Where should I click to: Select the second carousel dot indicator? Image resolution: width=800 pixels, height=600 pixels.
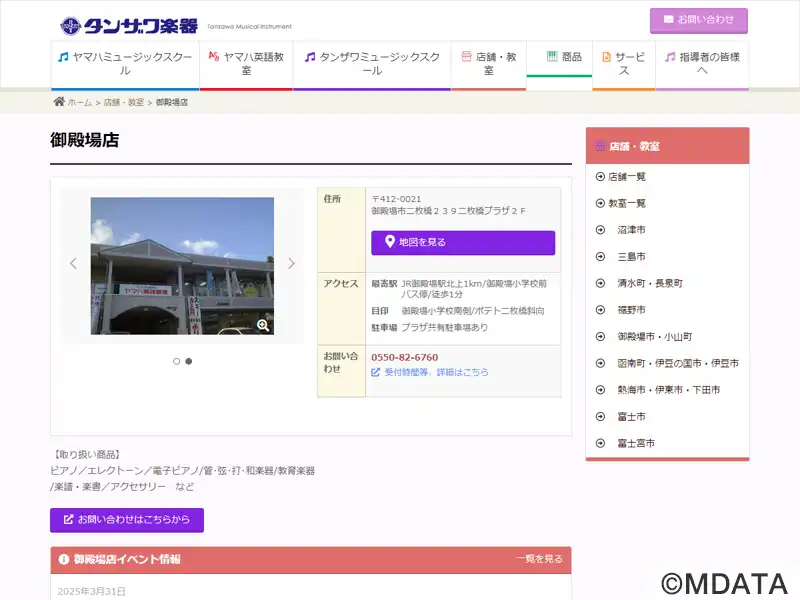tap(189, 361)
